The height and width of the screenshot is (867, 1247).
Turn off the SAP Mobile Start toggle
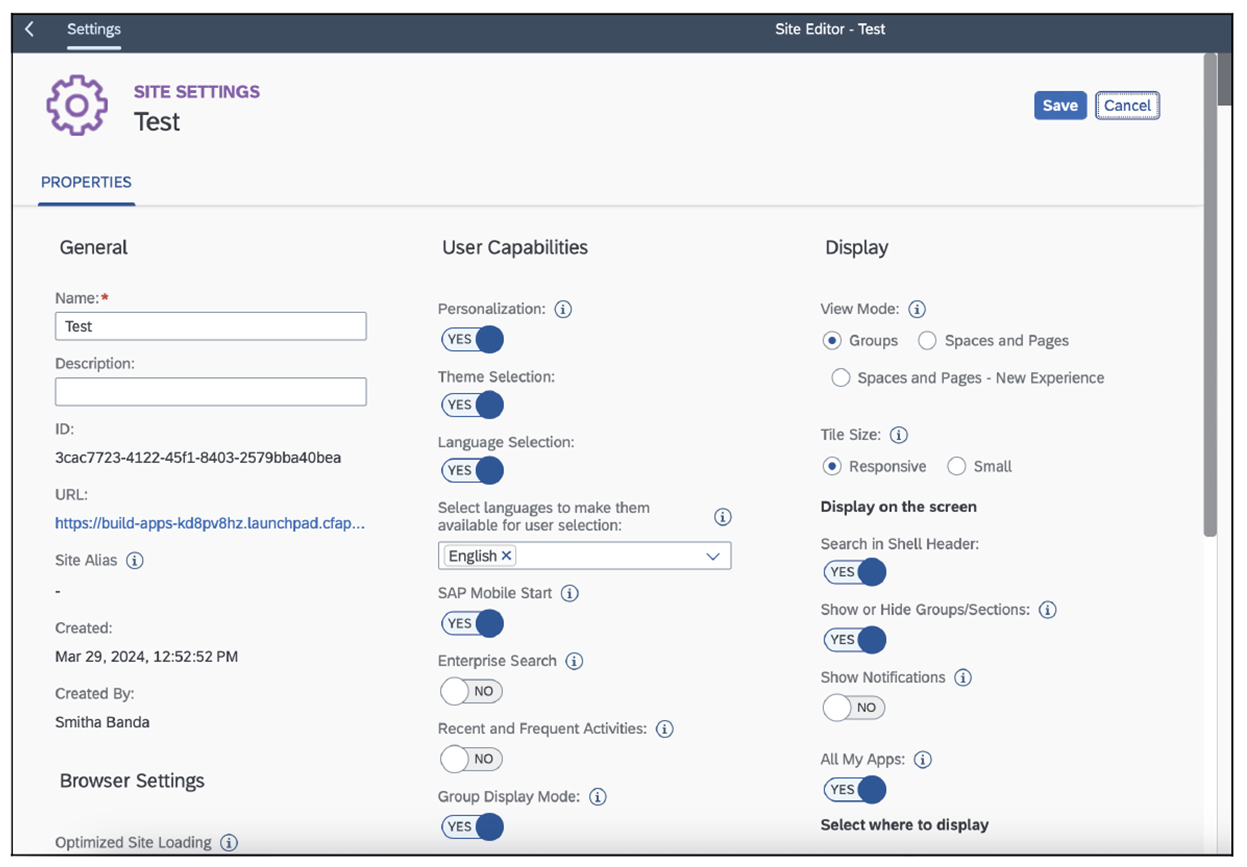pyautogui.click(x=472, y=623)
